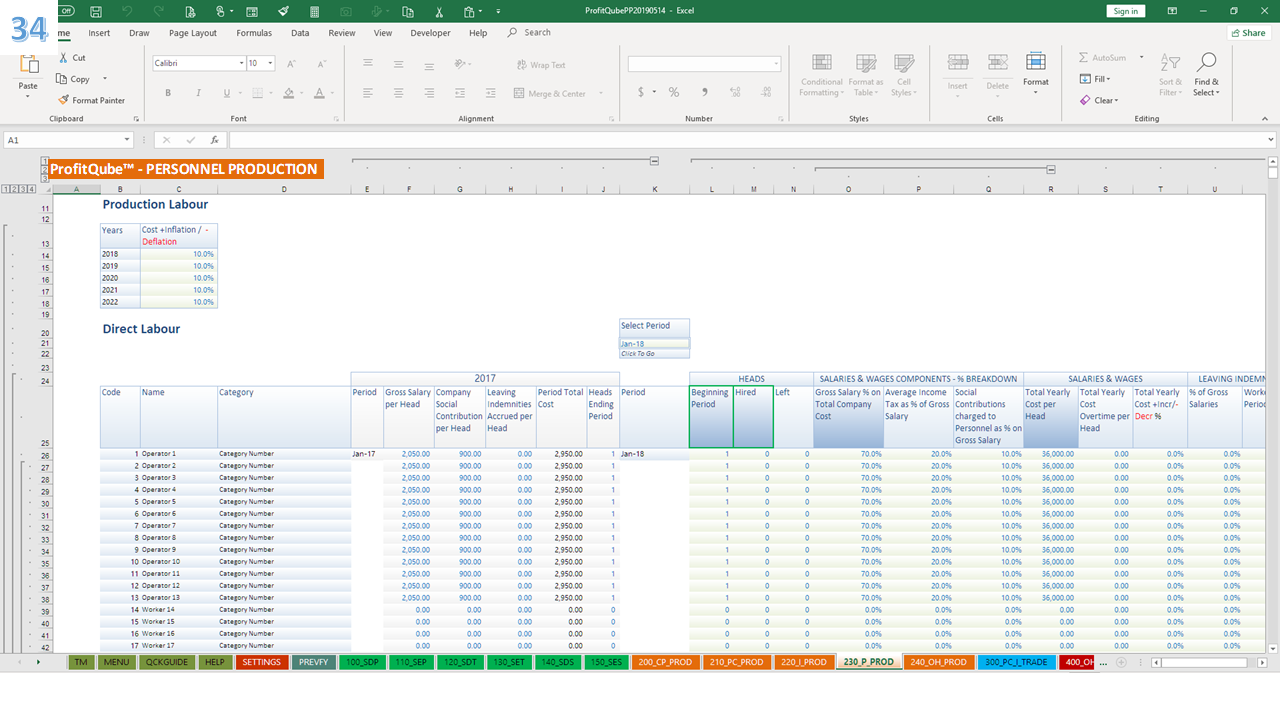Toggle AutoSave off switch

tap(66, 11)
